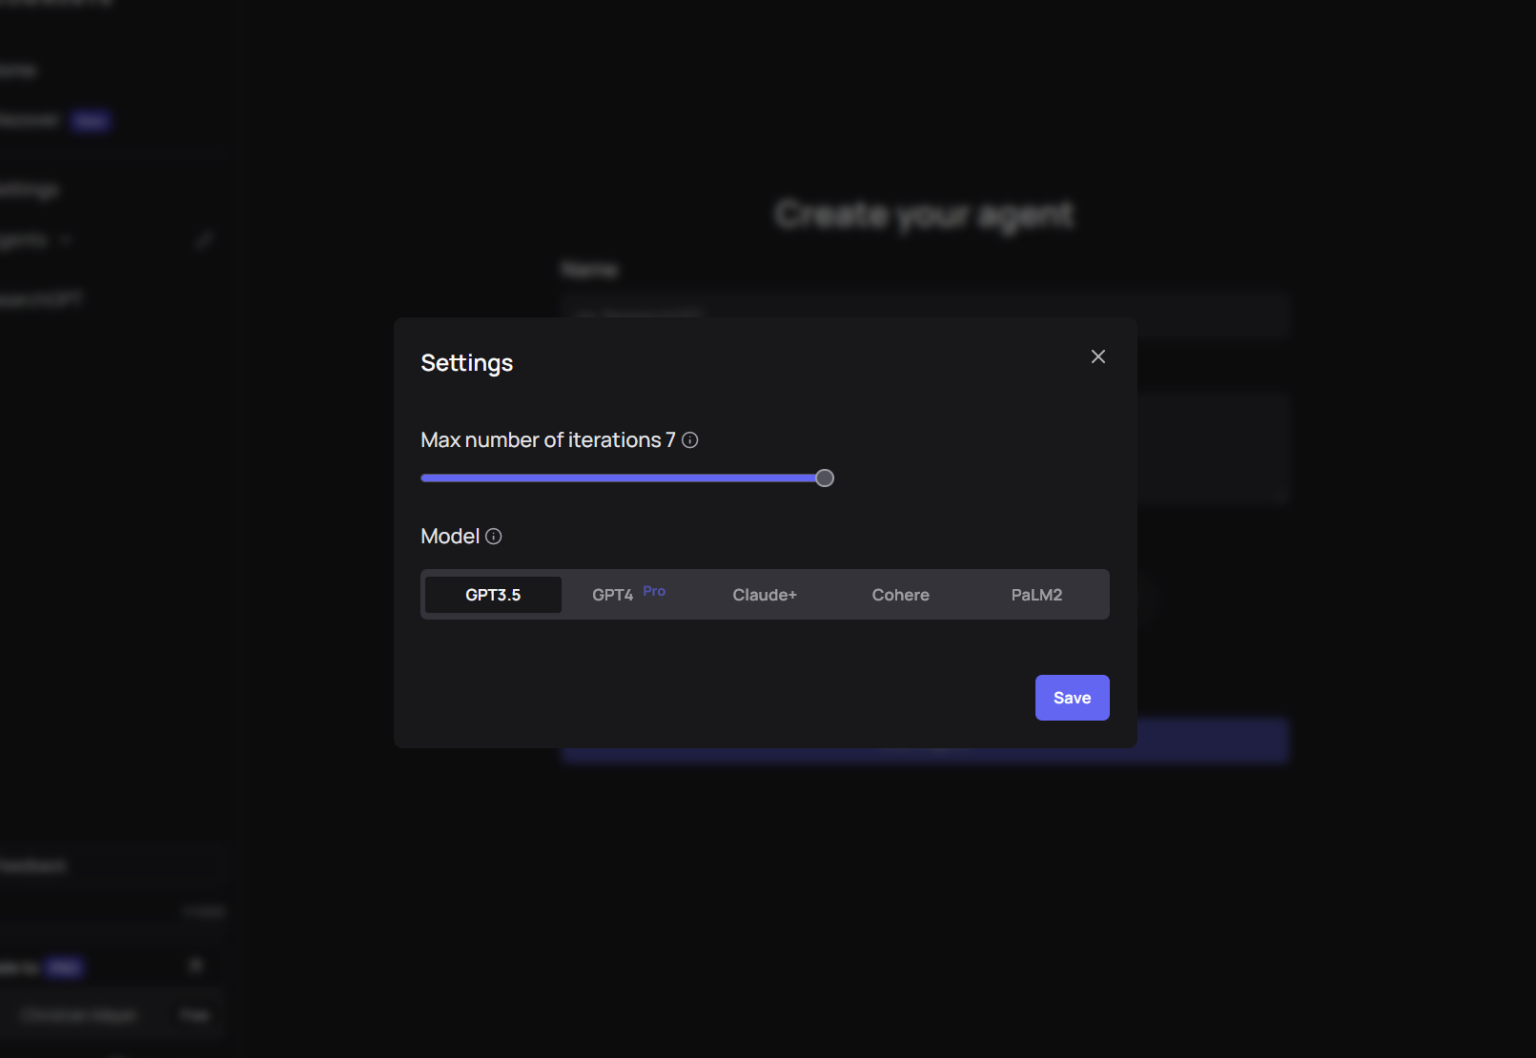Switch to the GPT4 Pro model tab
Image resolution: width=1536 pixels, height=1058 pixels.
(x=626, y=594)
